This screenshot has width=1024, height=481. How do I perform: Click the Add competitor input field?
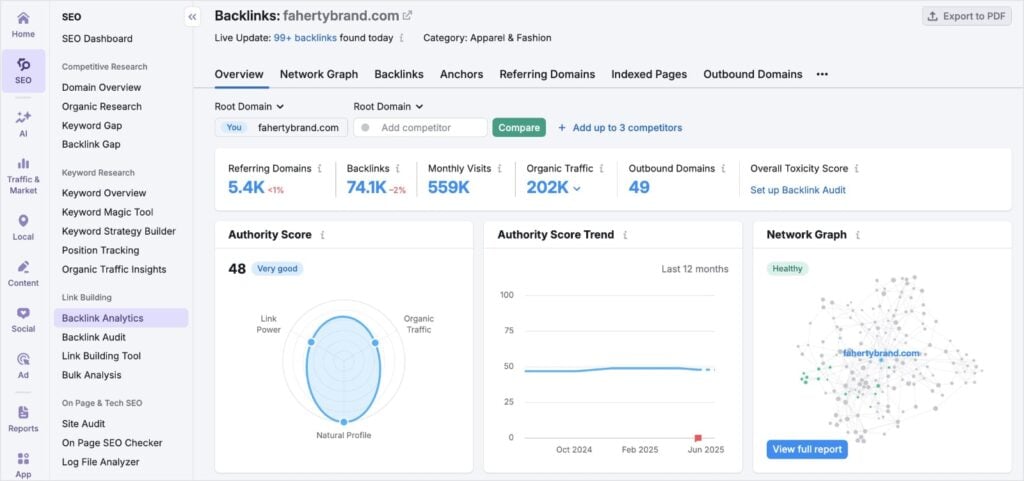421,128
